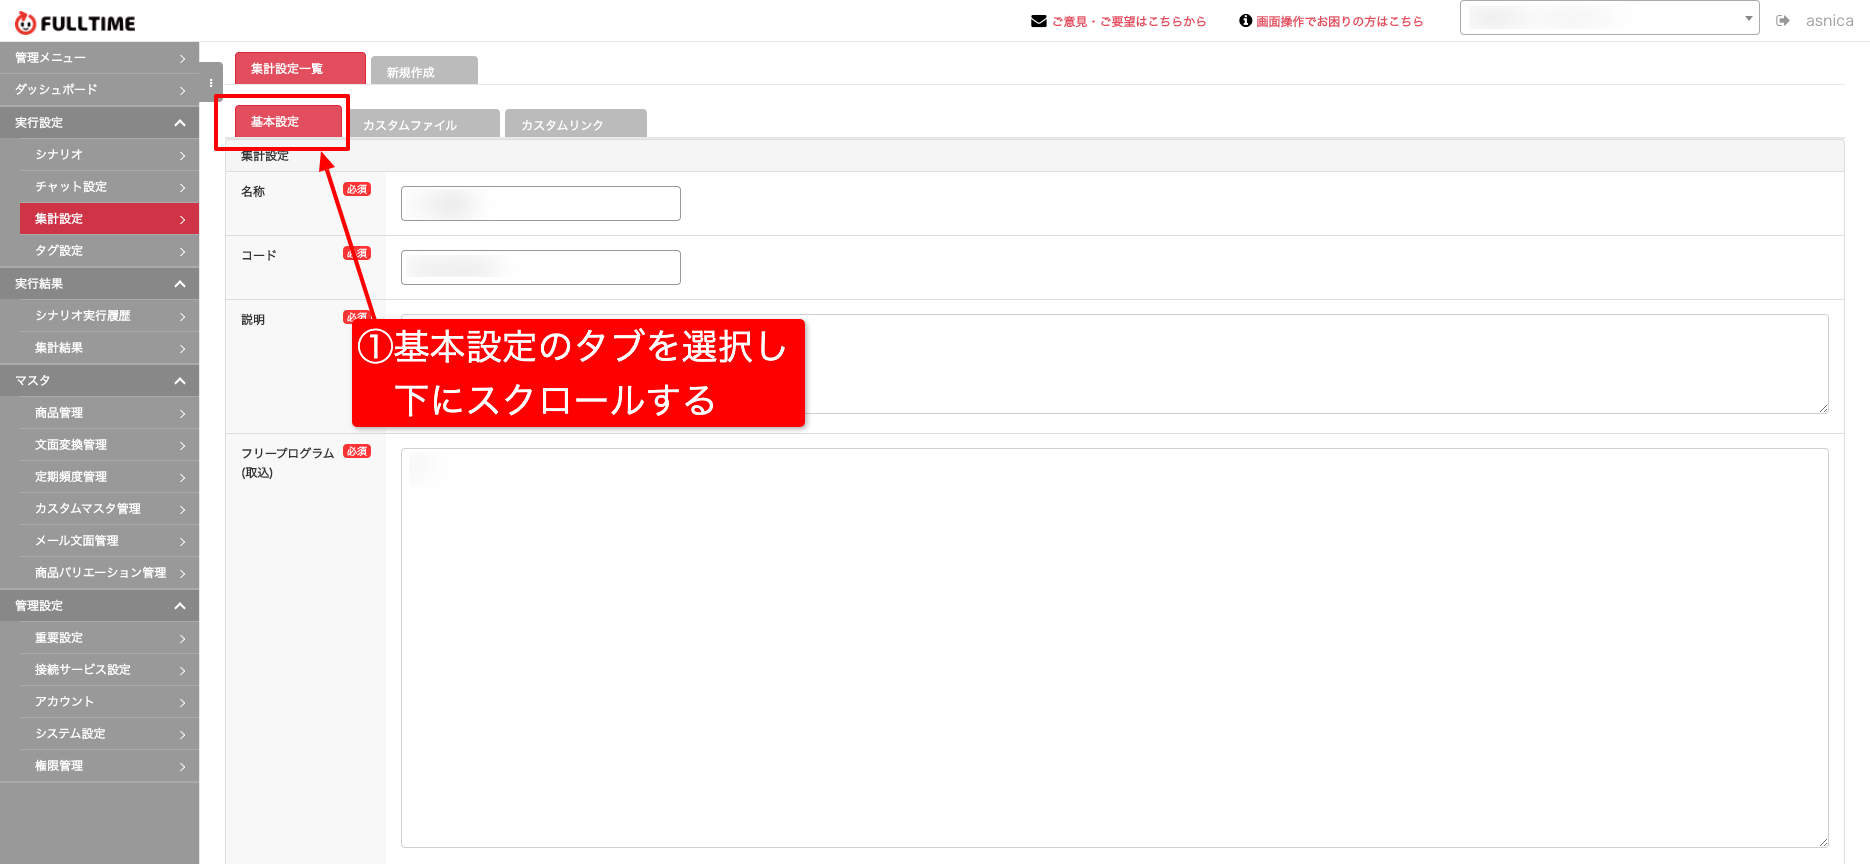Click the envelope feedback icon
Screen dimensions: 1870x864
[1039, 21]
